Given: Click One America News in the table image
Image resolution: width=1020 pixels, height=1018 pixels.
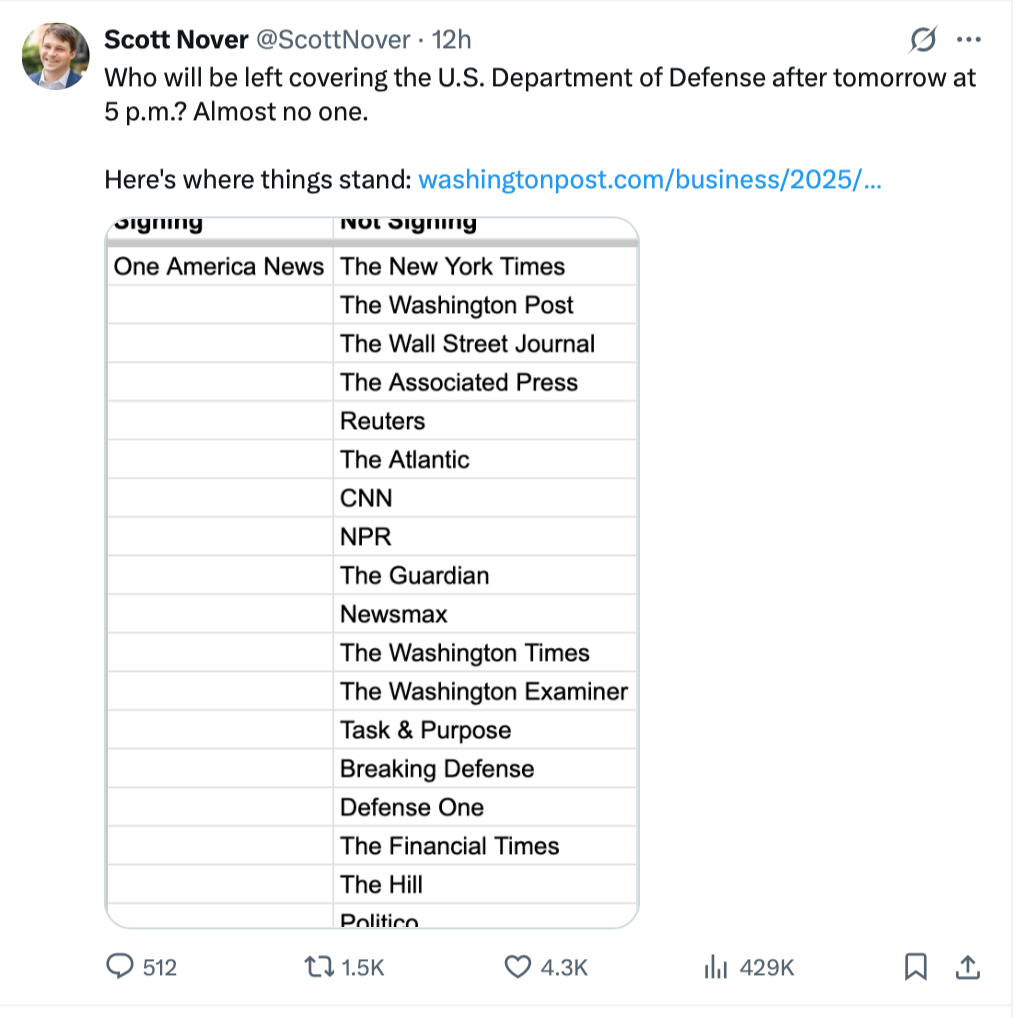Looking at the screenshot, I should 219,267.
